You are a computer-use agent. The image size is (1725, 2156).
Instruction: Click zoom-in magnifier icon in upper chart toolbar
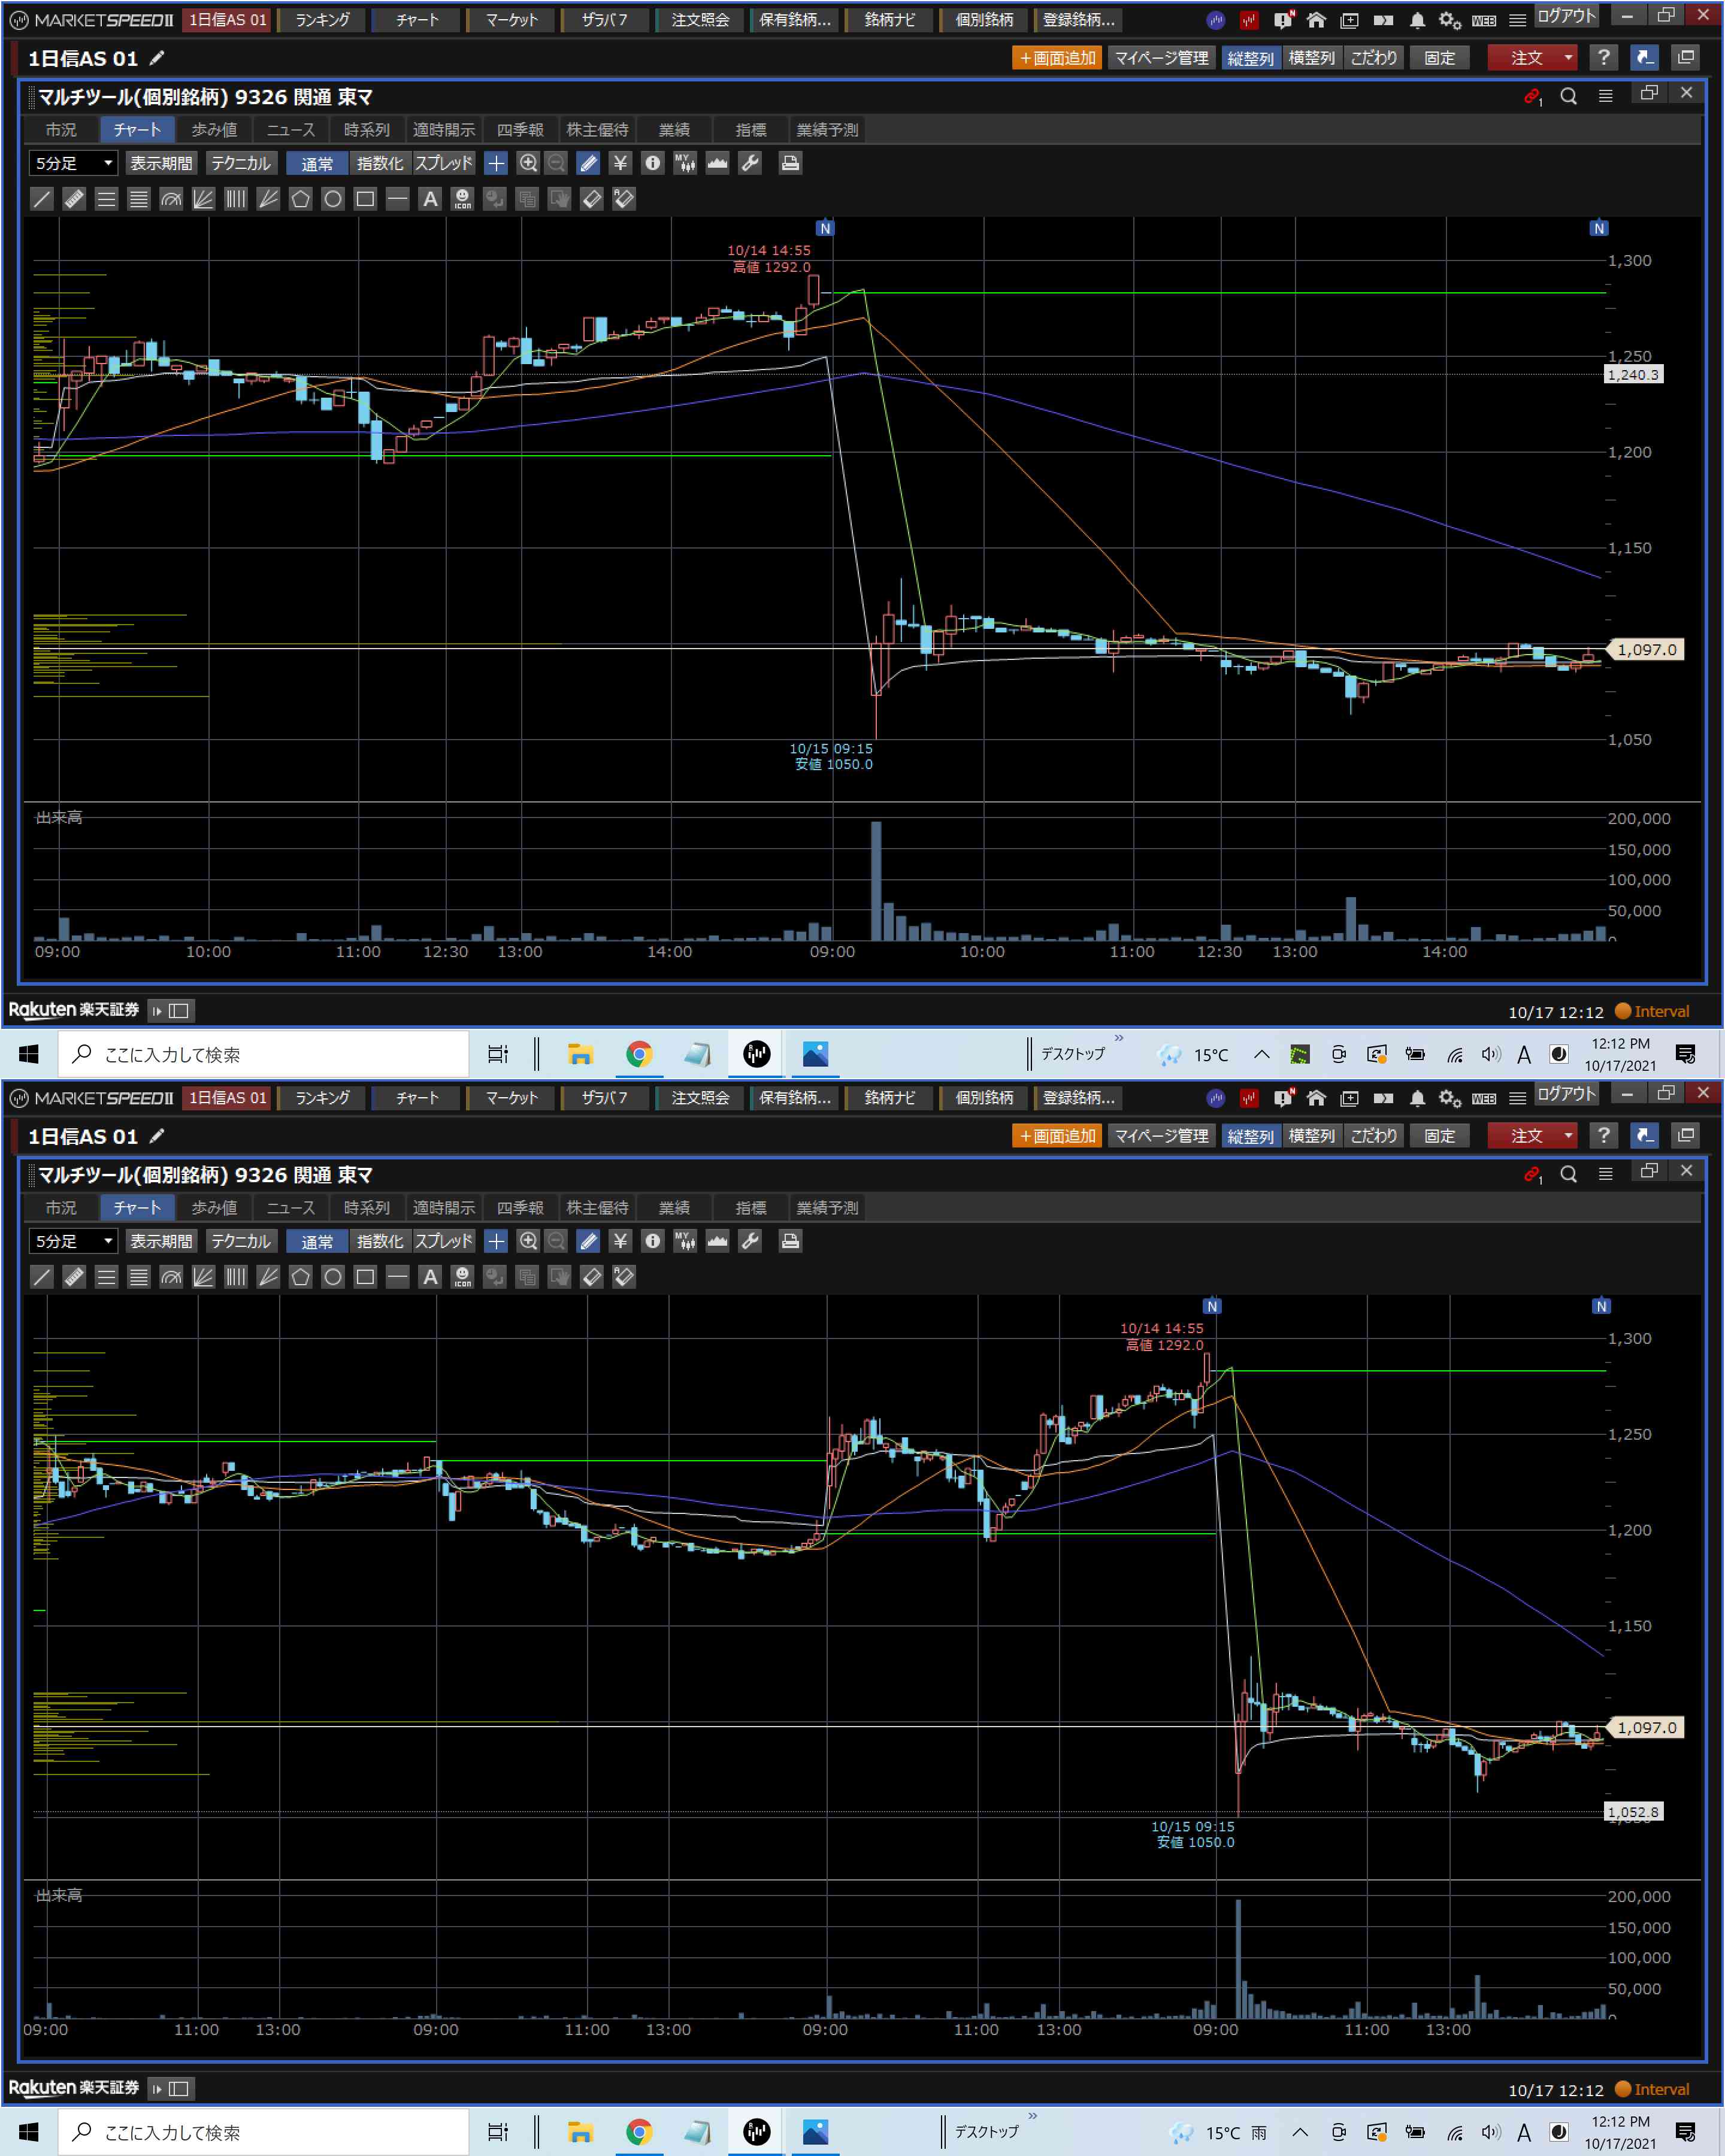click(x=528, y=163)
